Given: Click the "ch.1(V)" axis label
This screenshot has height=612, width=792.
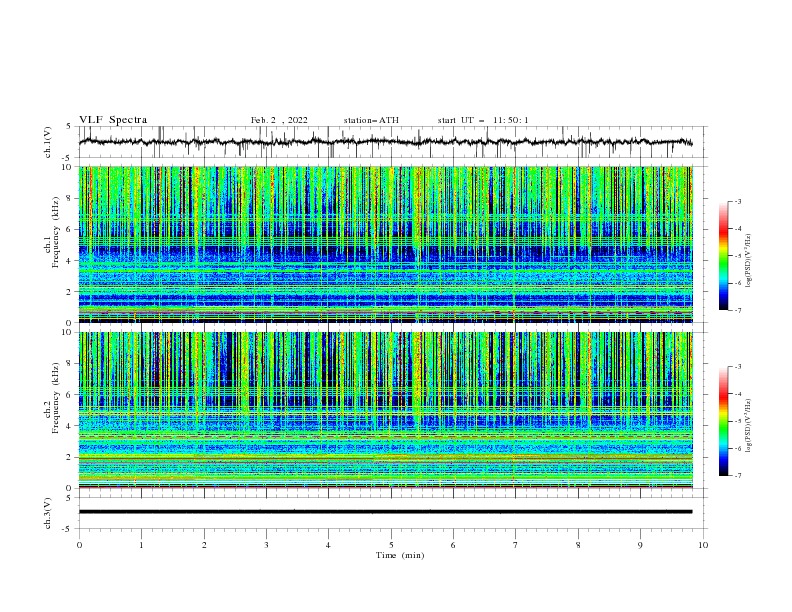Looking at the screenshot, I should click(x=48, y=142).
